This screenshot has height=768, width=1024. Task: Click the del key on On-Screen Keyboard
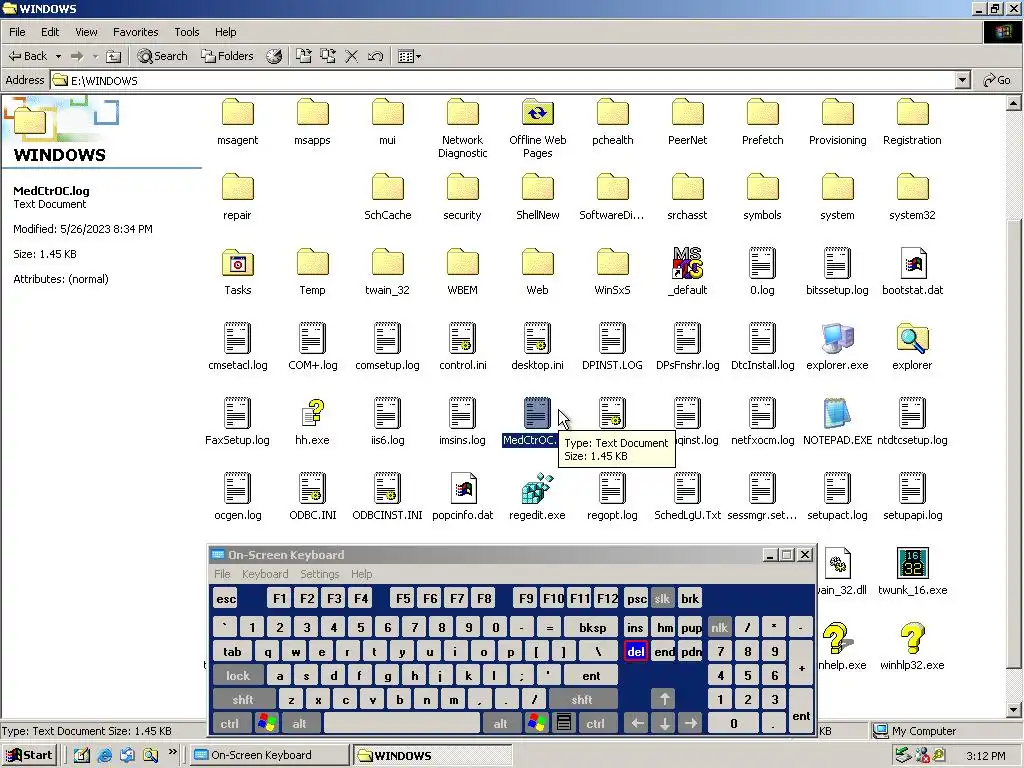(x=635, y=652)
